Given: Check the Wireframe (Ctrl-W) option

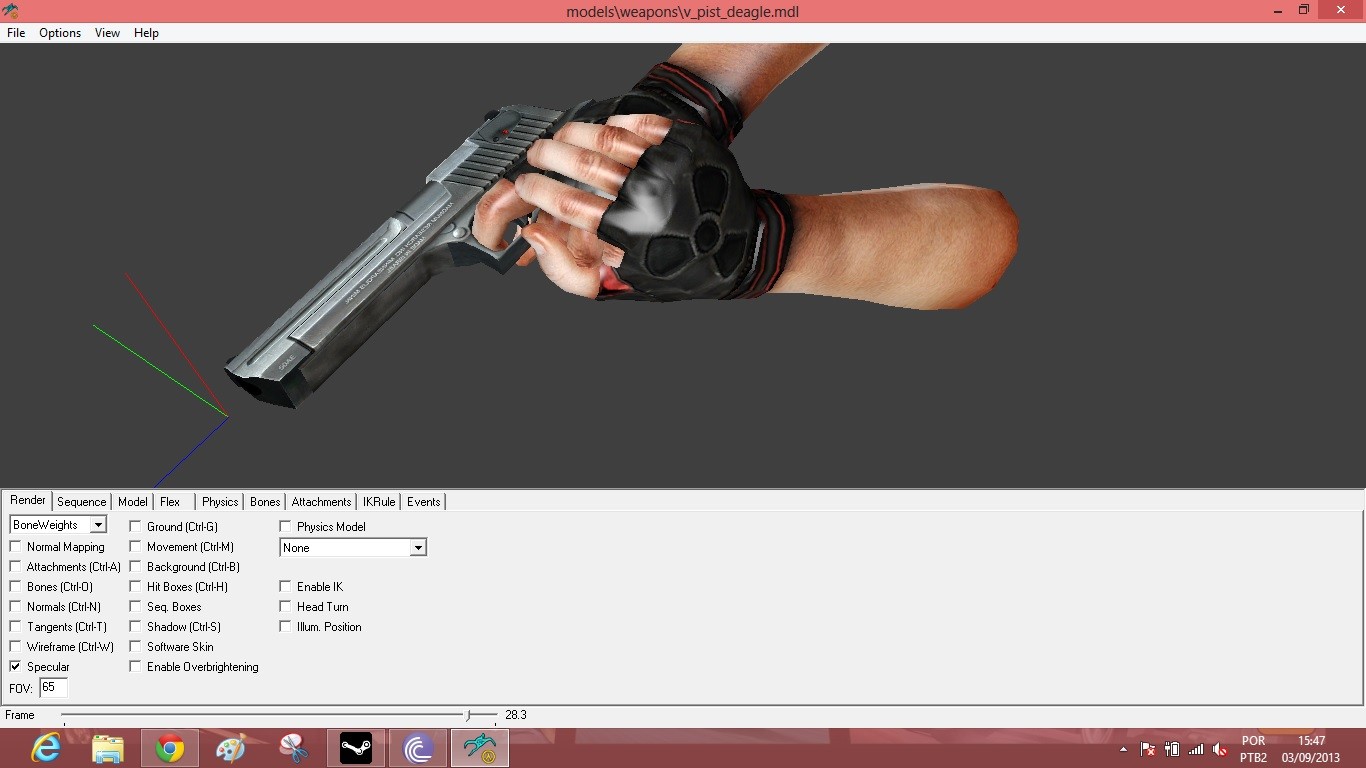Looking at the screenshot, I should (15, 646).
